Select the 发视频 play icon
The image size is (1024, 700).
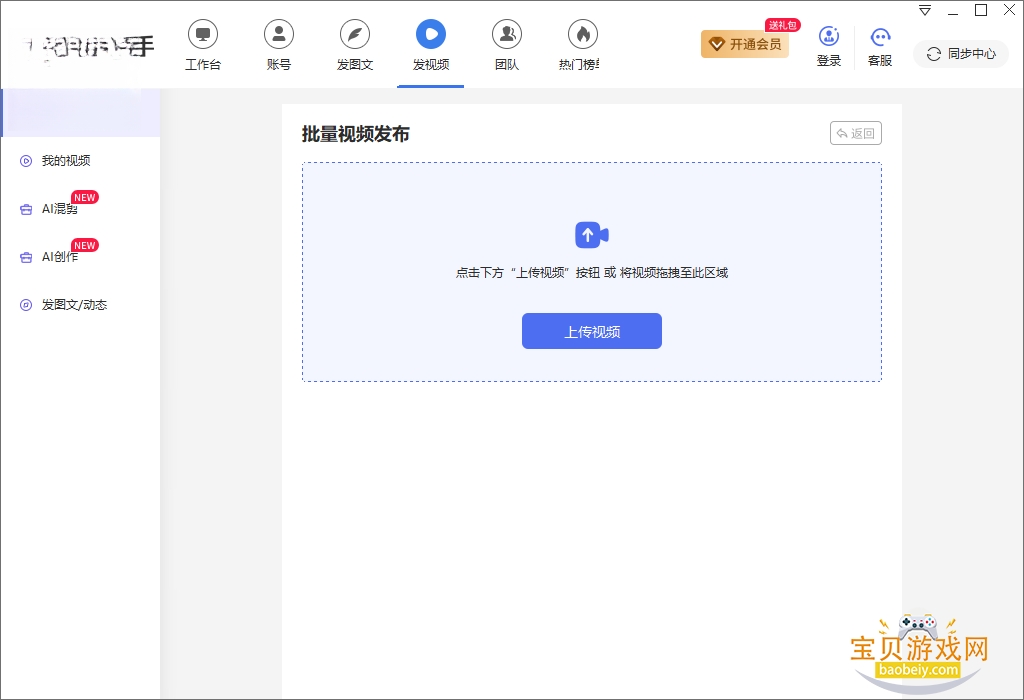coord(431,35)
